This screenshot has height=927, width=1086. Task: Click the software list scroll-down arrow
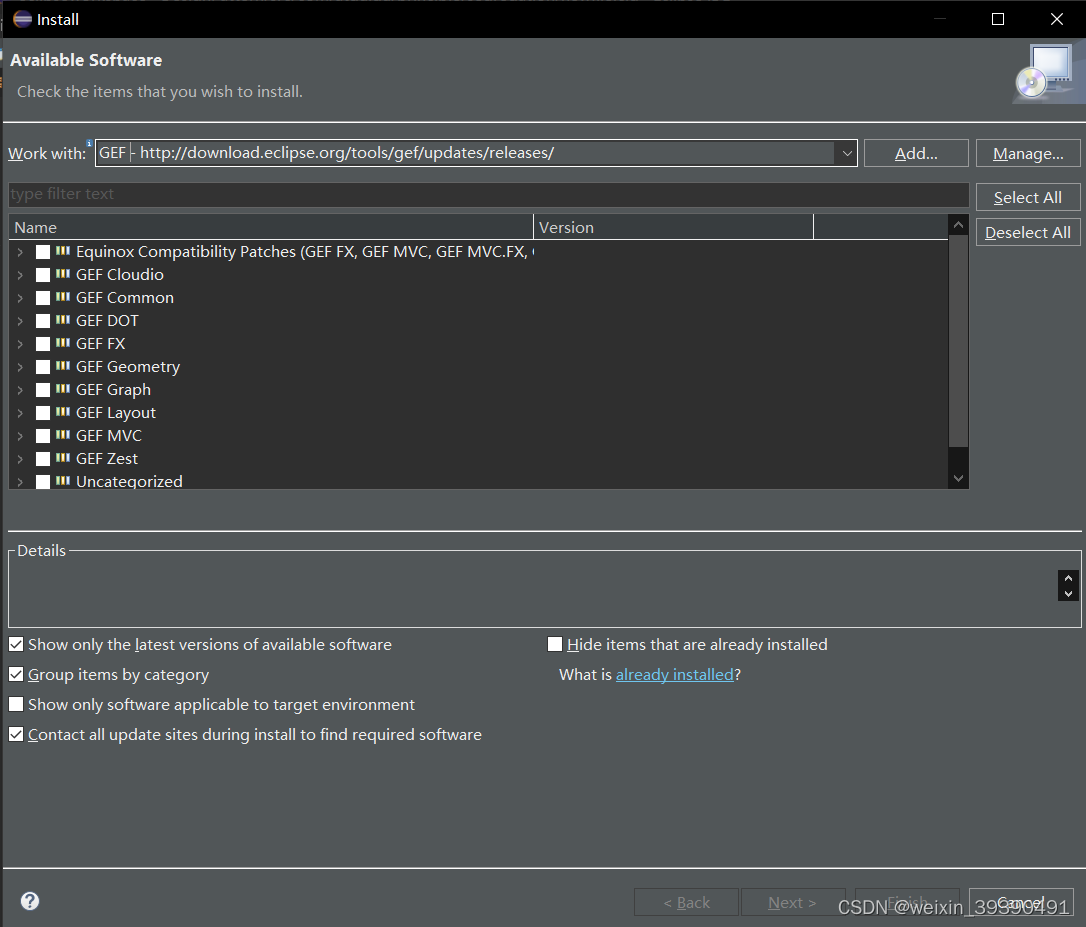959,478
